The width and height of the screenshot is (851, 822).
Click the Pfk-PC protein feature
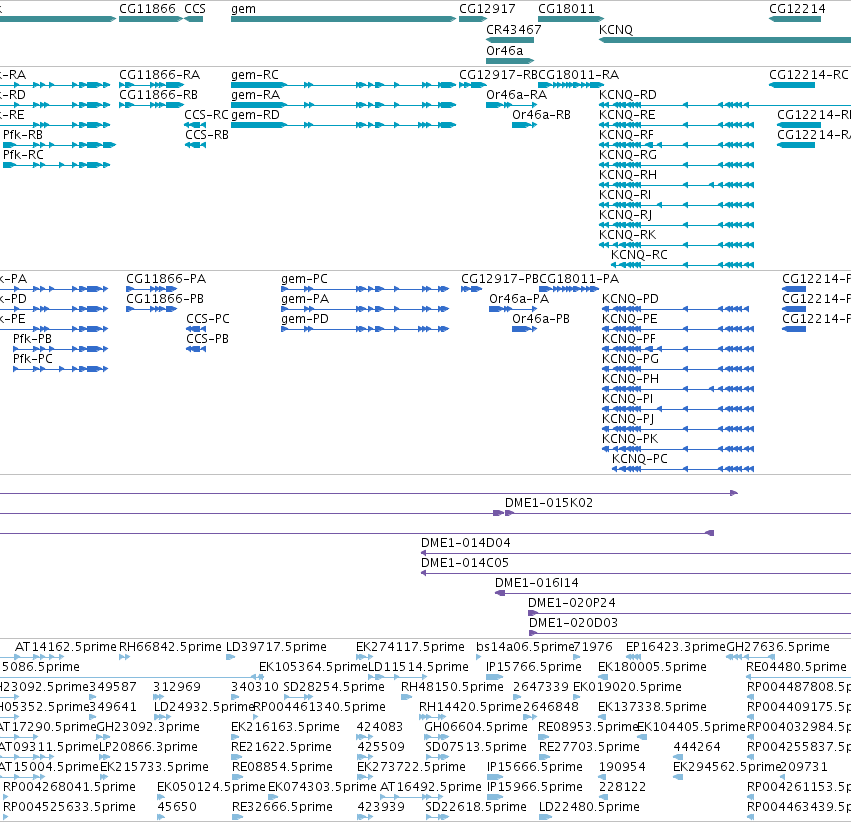pos(61,369)
